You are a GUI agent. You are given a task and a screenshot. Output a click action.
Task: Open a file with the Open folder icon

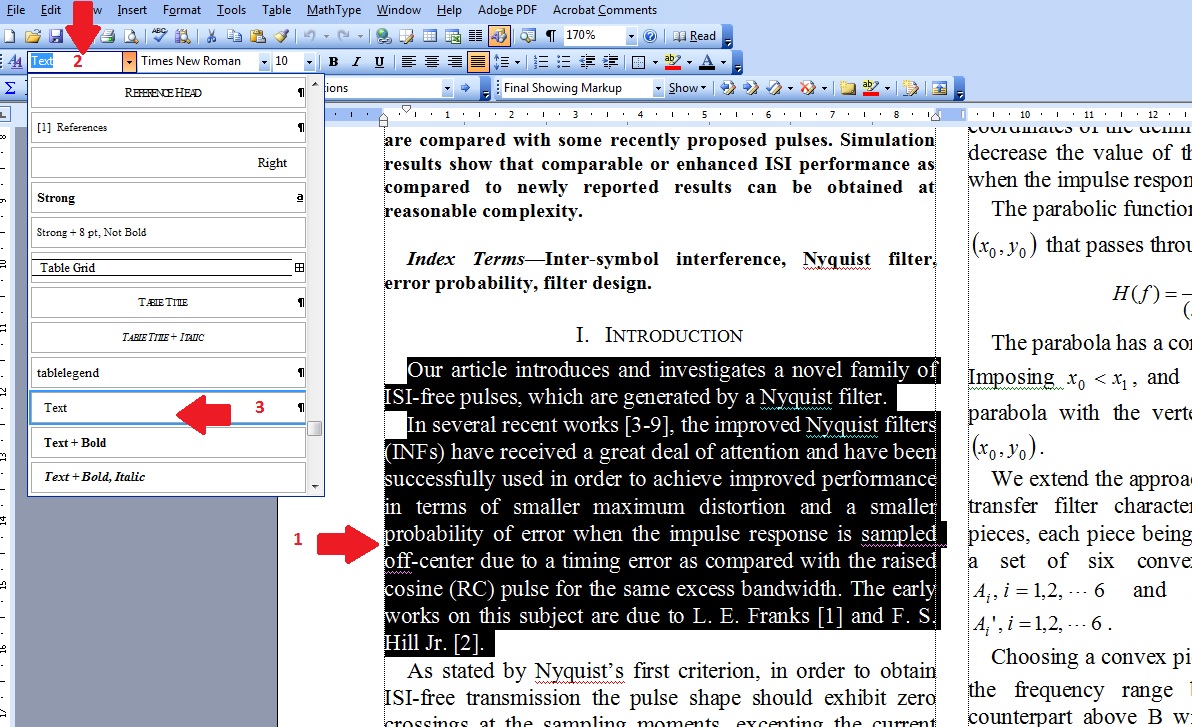(x=32, y=36)
